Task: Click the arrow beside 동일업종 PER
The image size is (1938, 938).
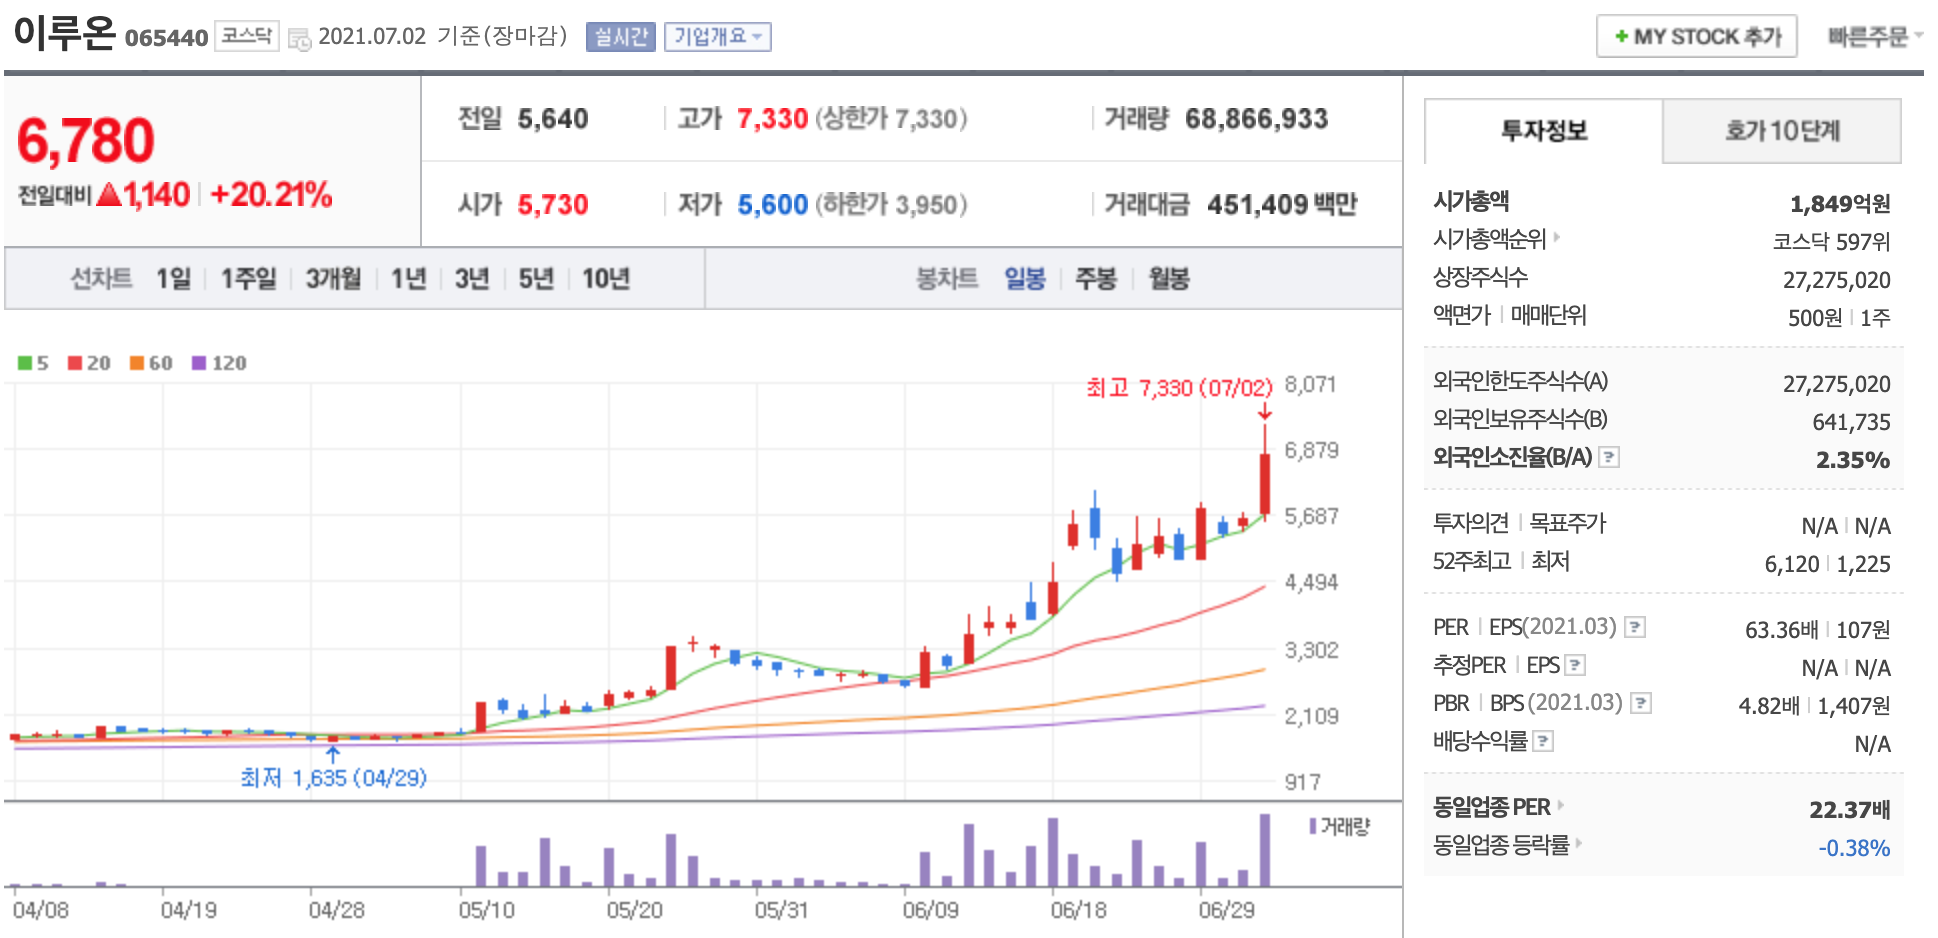Action: (x=1560, y=805)
